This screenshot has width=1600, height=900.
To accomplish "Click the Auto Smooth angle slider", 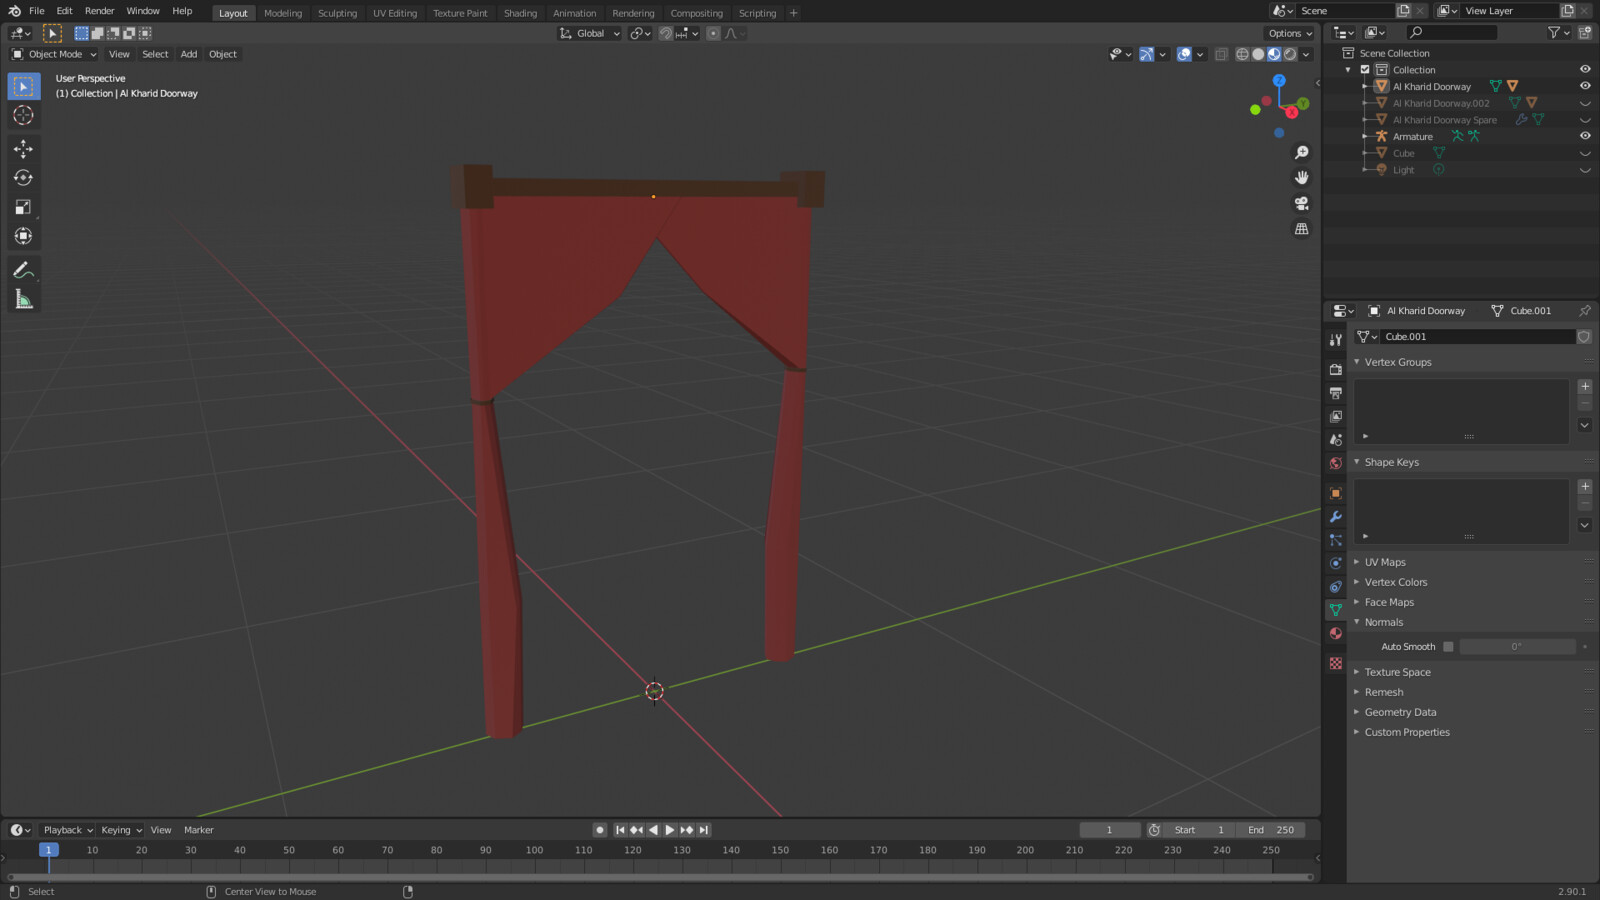I will pos(1517,647).
